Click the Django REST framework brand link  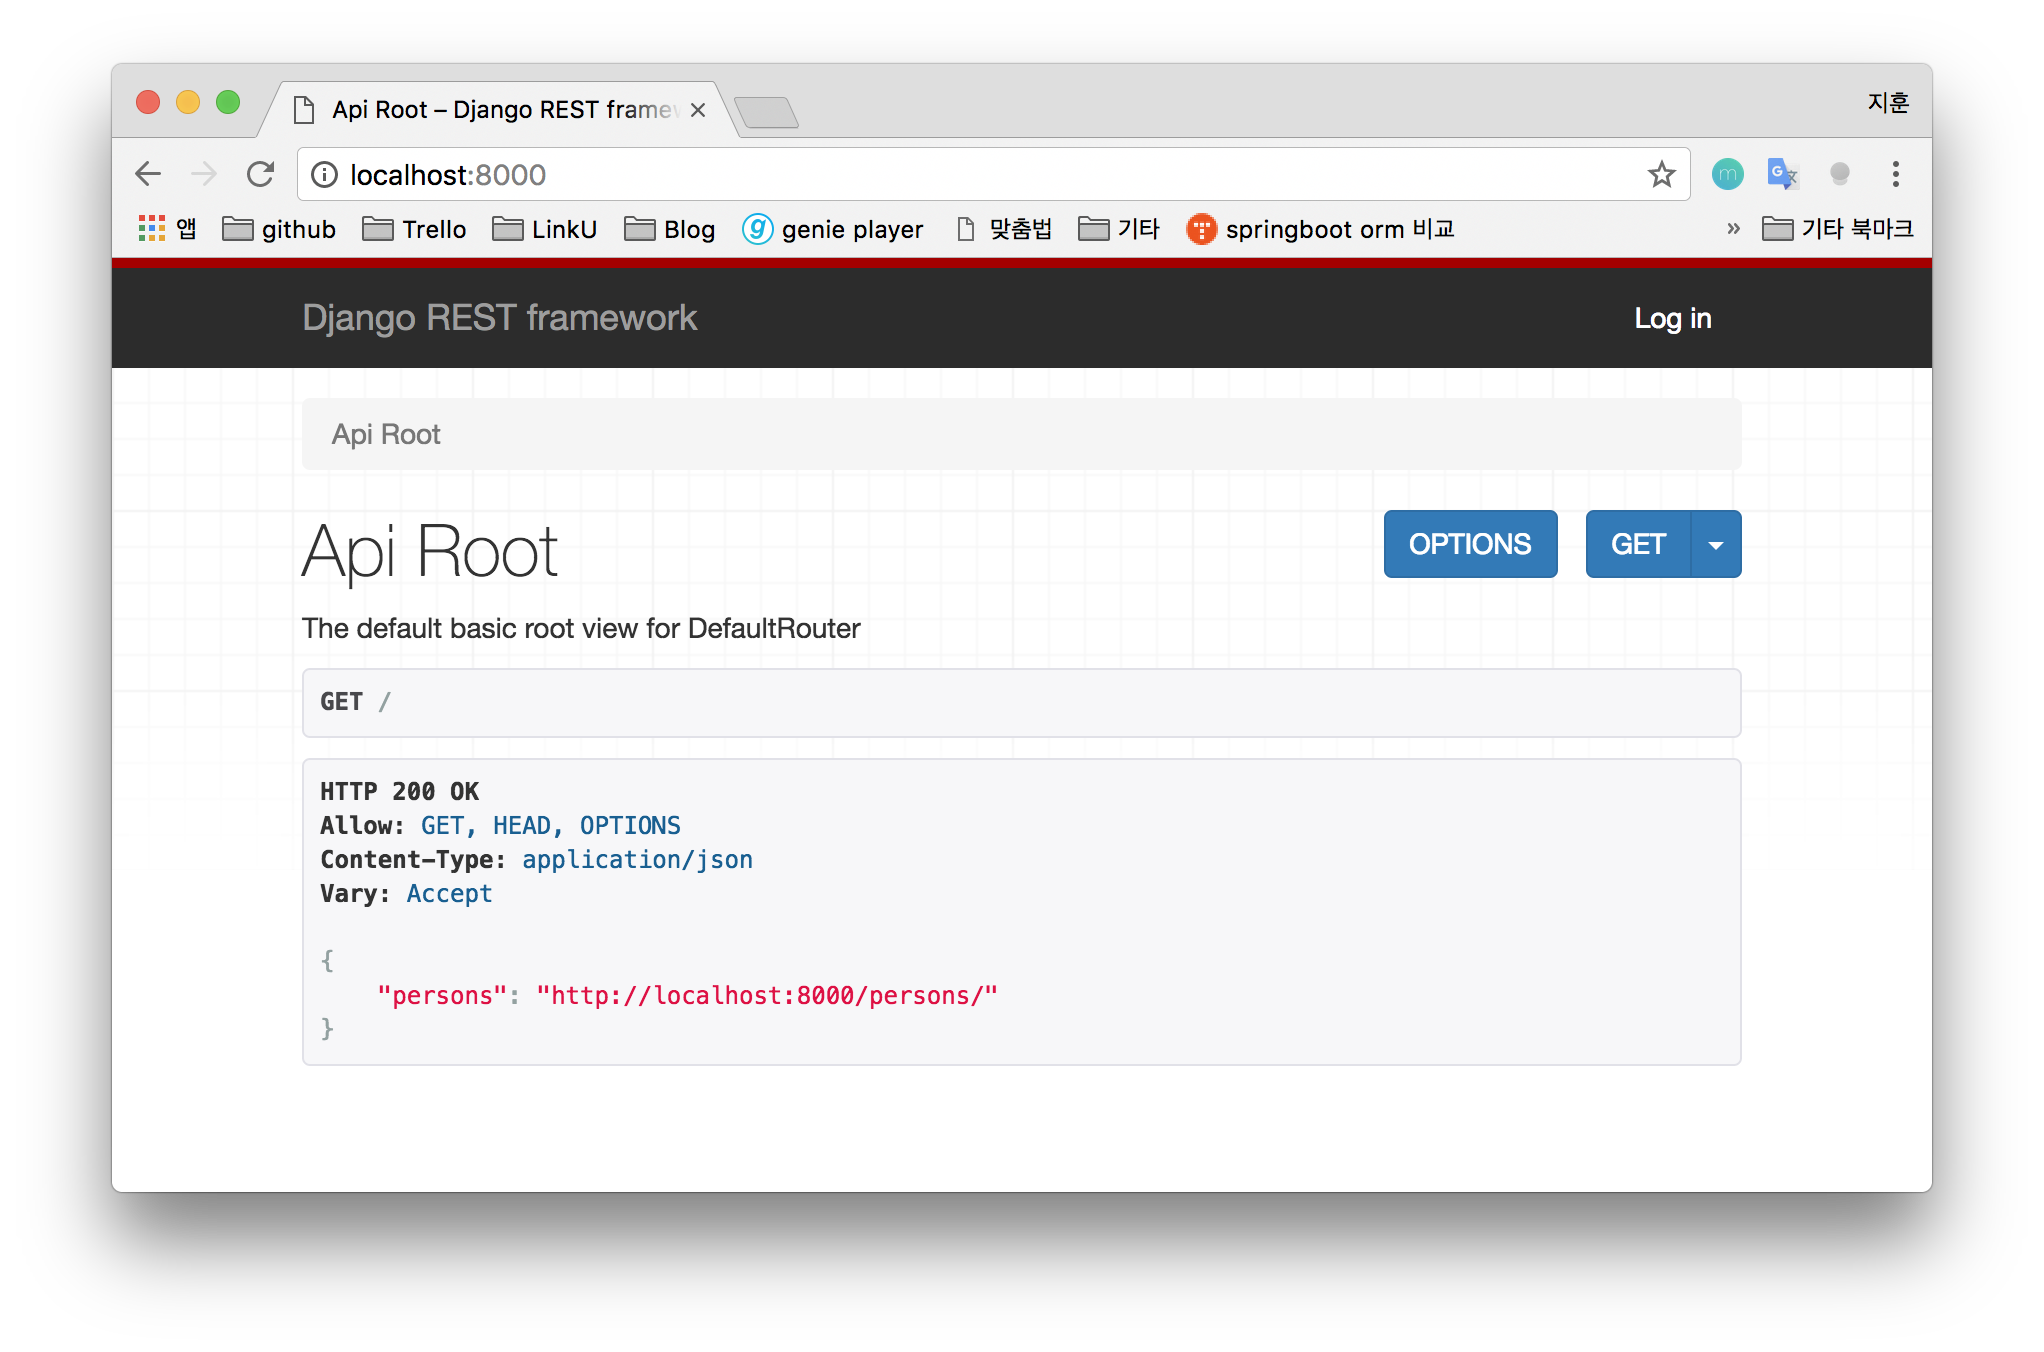point(500,318)
